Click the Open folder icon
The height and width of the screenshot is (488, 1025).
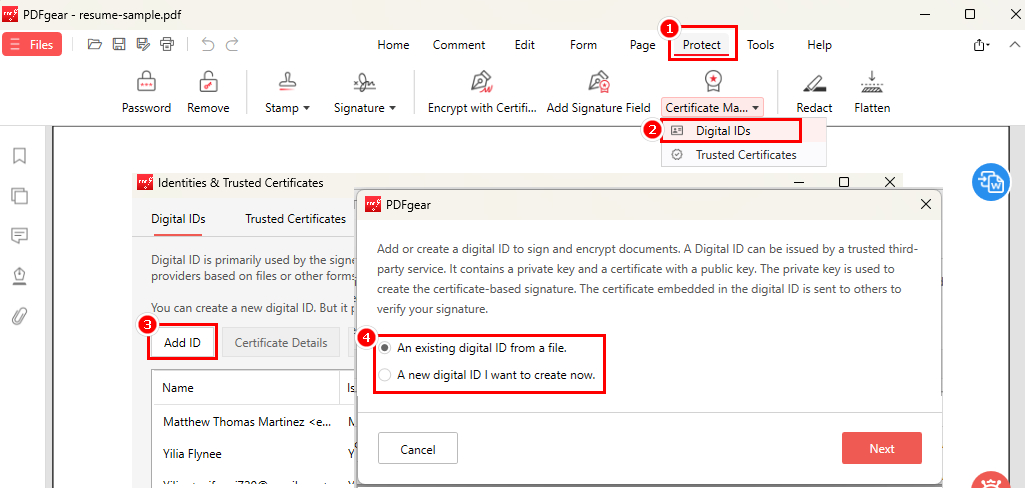(95, 44)
